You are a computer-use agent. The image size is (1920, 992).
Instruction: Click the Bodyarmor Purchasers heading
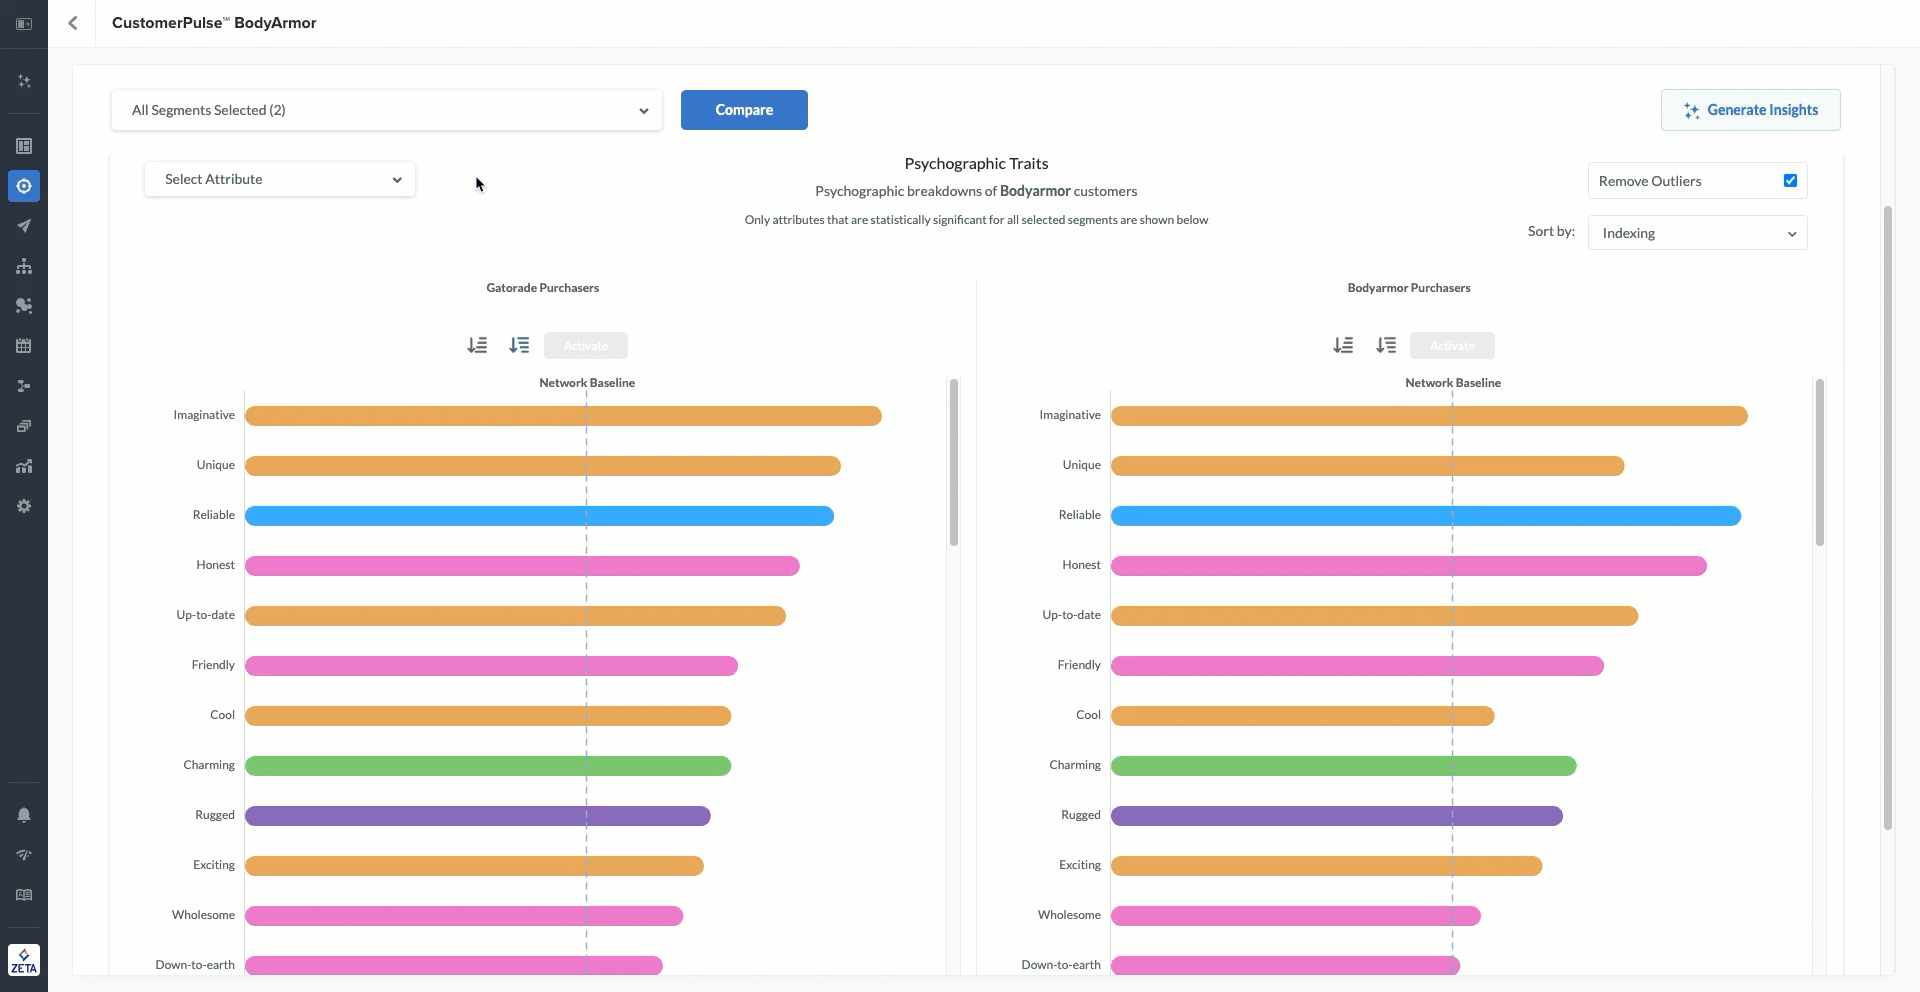[1409, 288]
